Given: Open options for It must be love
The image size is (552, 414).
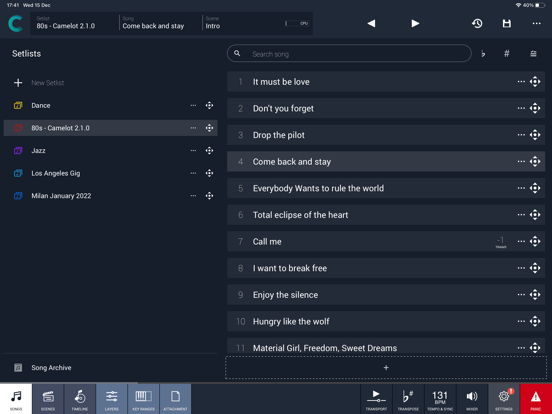Looking at the screenshot, I should (x=521, y=82).
